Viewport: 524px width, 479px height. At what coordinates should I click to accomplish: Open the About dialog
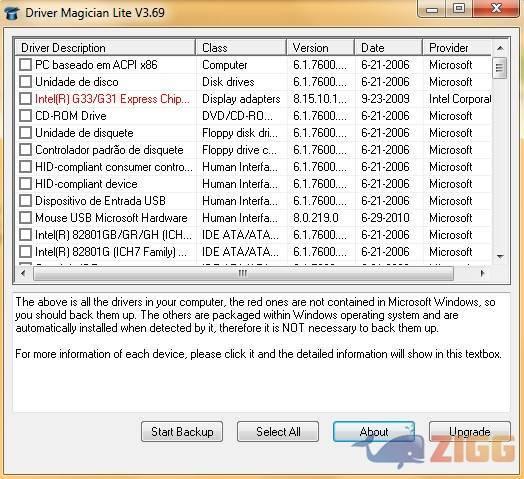click(x=374, y=432)
